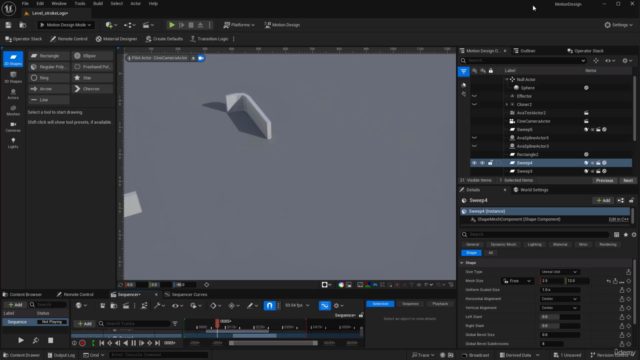The height and width of the screenshot is (360, 640).
Task: Open the File menu
Action: [25, 4]
